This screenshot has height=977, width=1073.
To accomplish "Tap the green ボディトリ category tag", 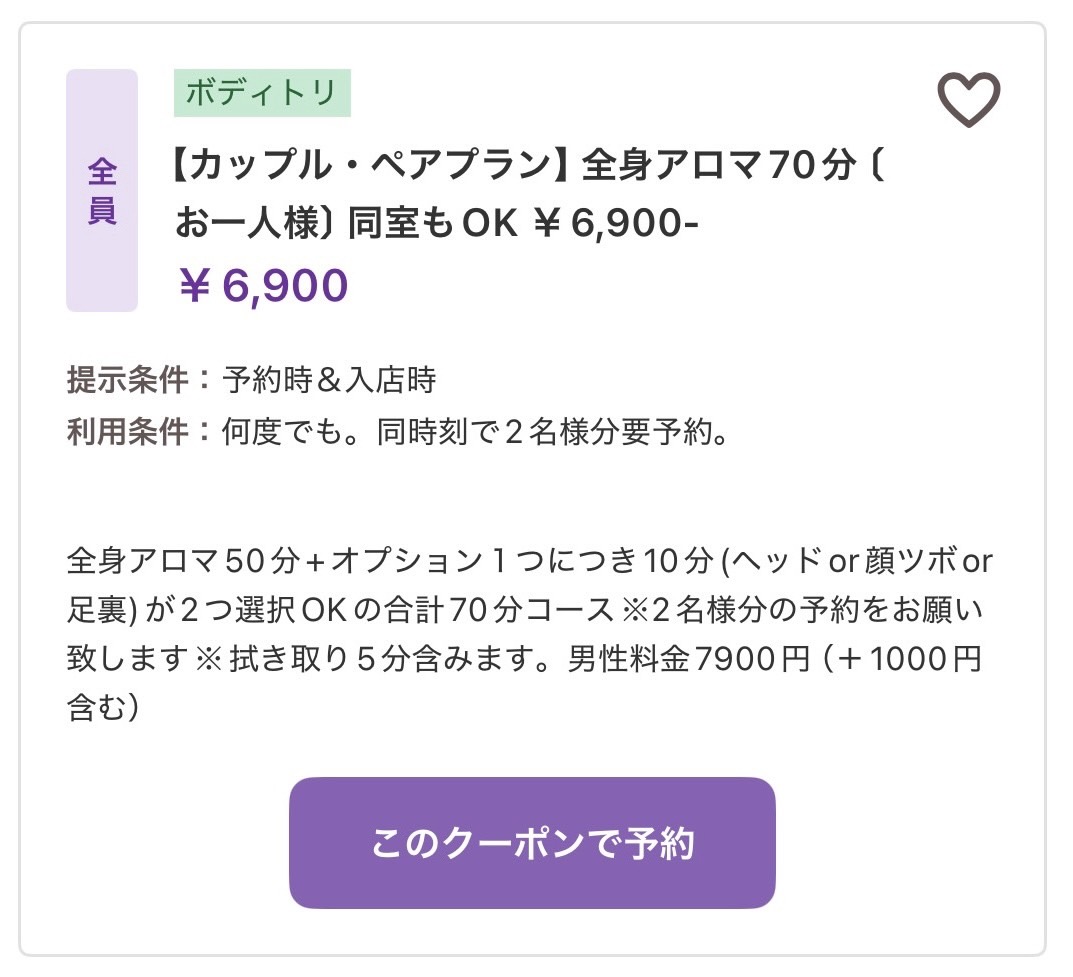I will click(x=262, y=92).
